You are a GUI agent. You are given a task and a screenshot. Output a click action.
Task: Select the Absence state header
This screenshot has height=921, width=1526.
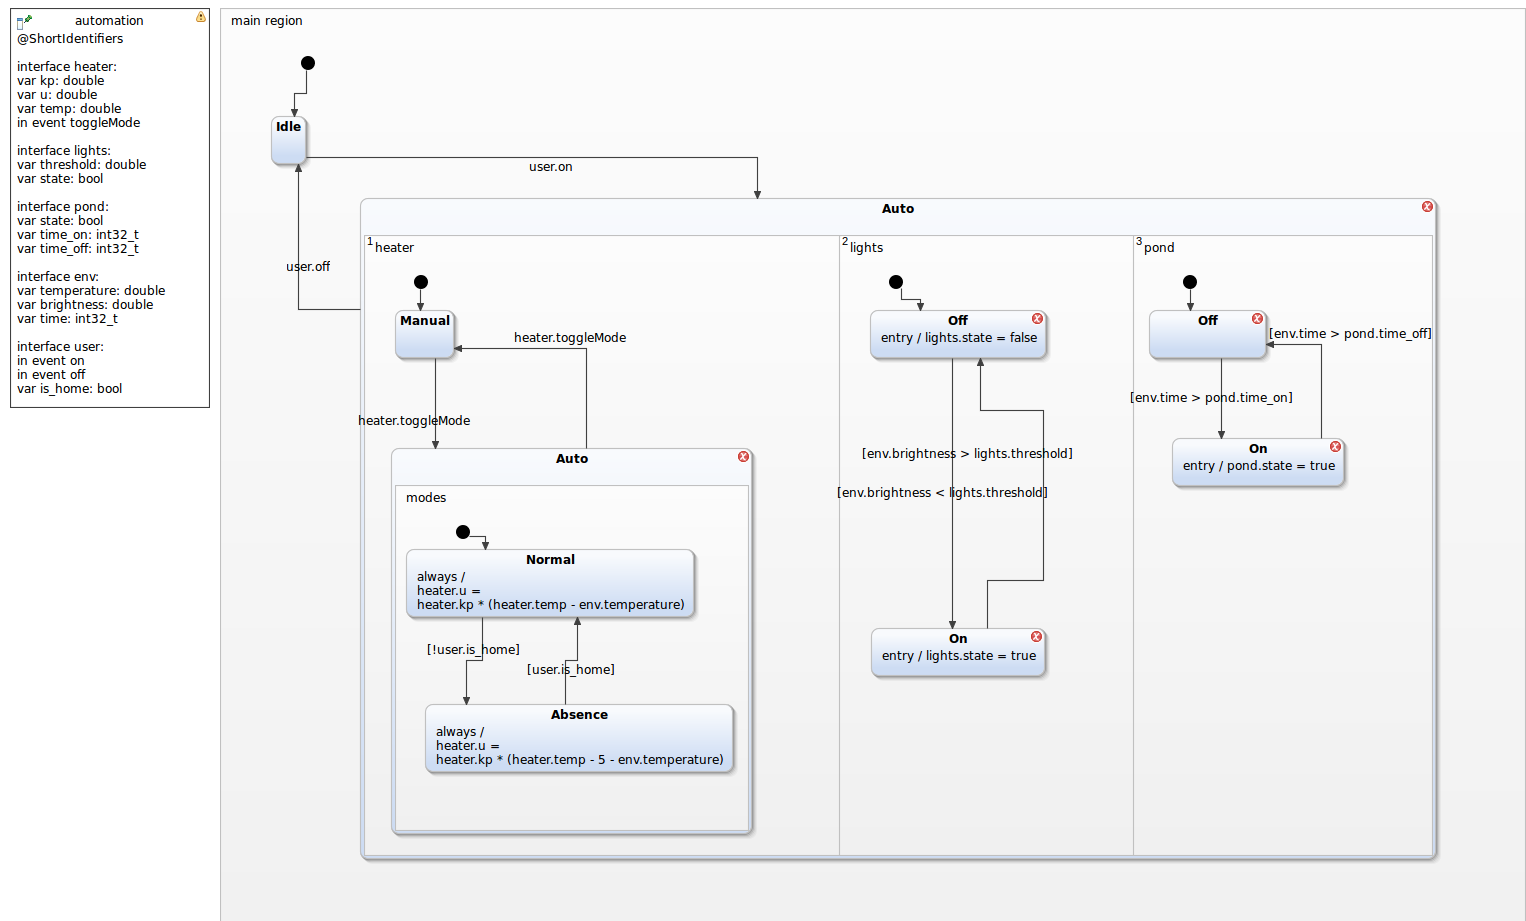tap(579, 715)
